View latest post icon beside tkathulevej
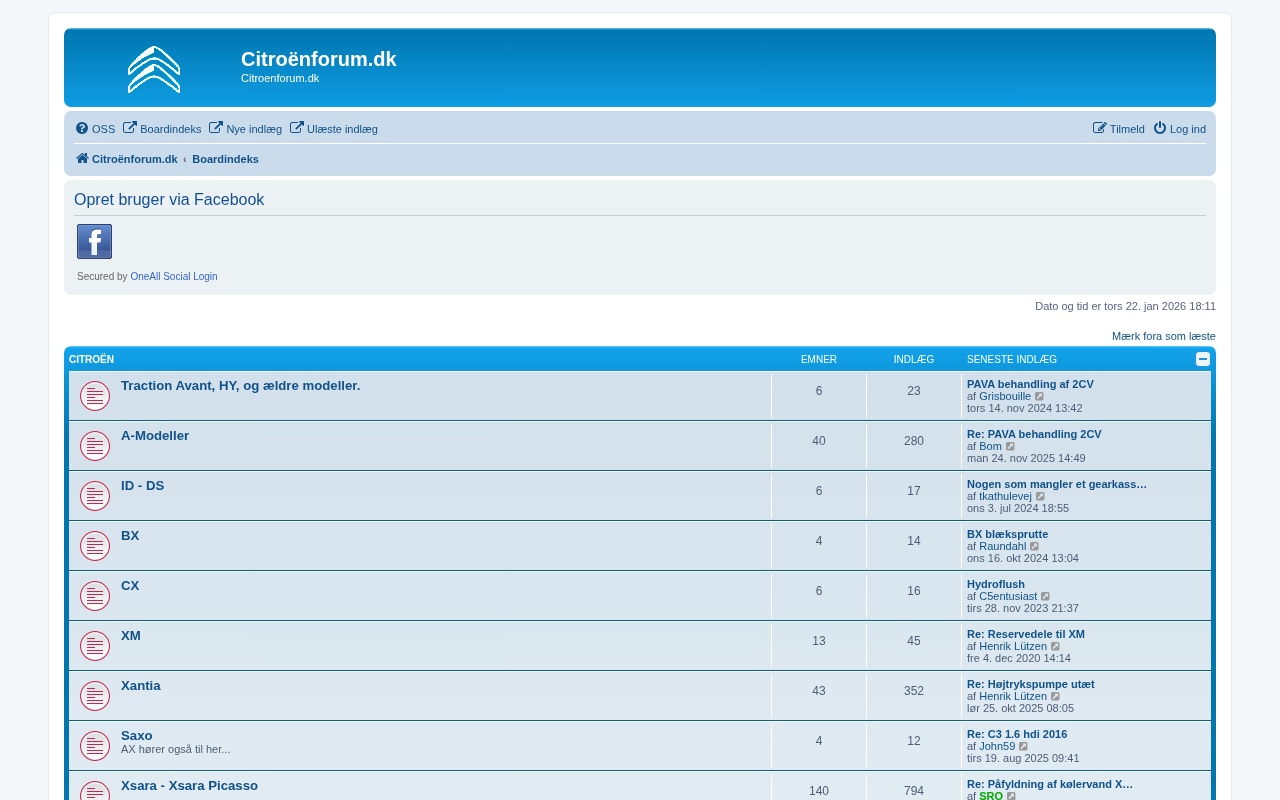 [1041, 497]
